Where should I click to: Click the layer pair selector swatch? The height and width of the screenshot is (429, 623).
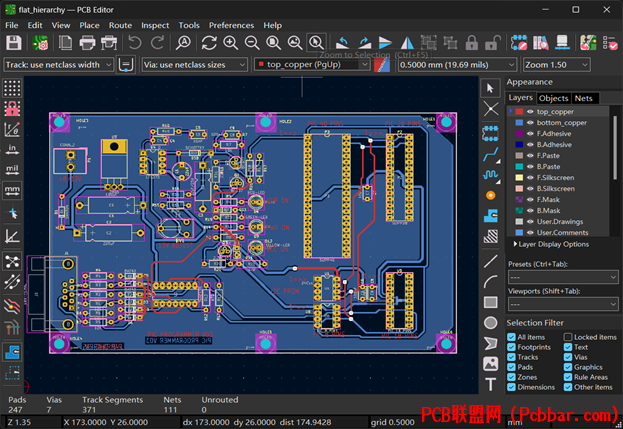(x=382, y=64)
